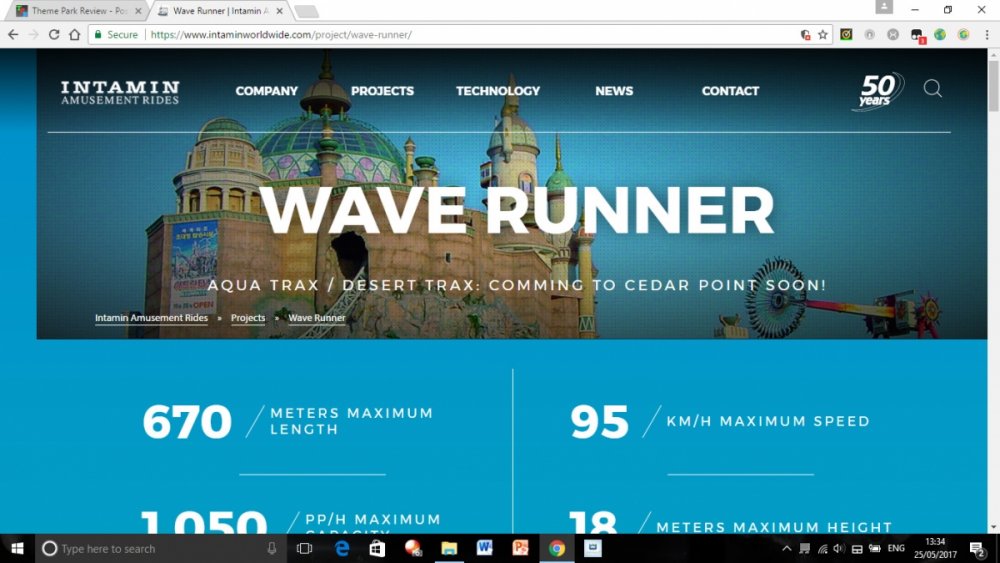
Task: Click the grey flag tray icon beside the chevron
Action: coord(805,548)
